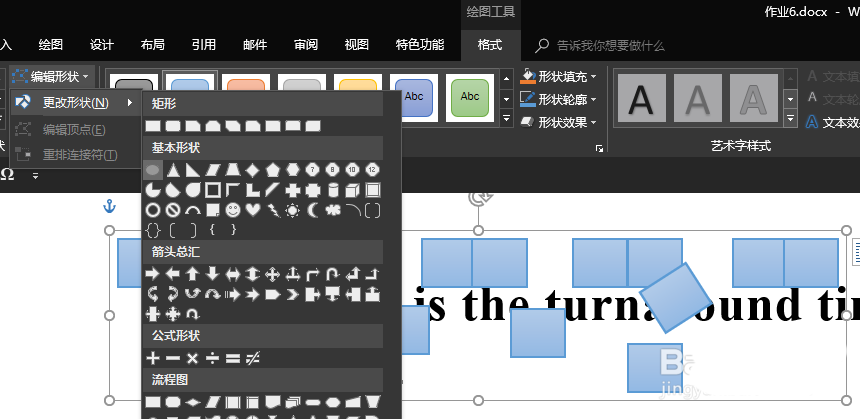The image size is (860, 419).
Task: Select the down arrow shape
Action: coord(212,274)
